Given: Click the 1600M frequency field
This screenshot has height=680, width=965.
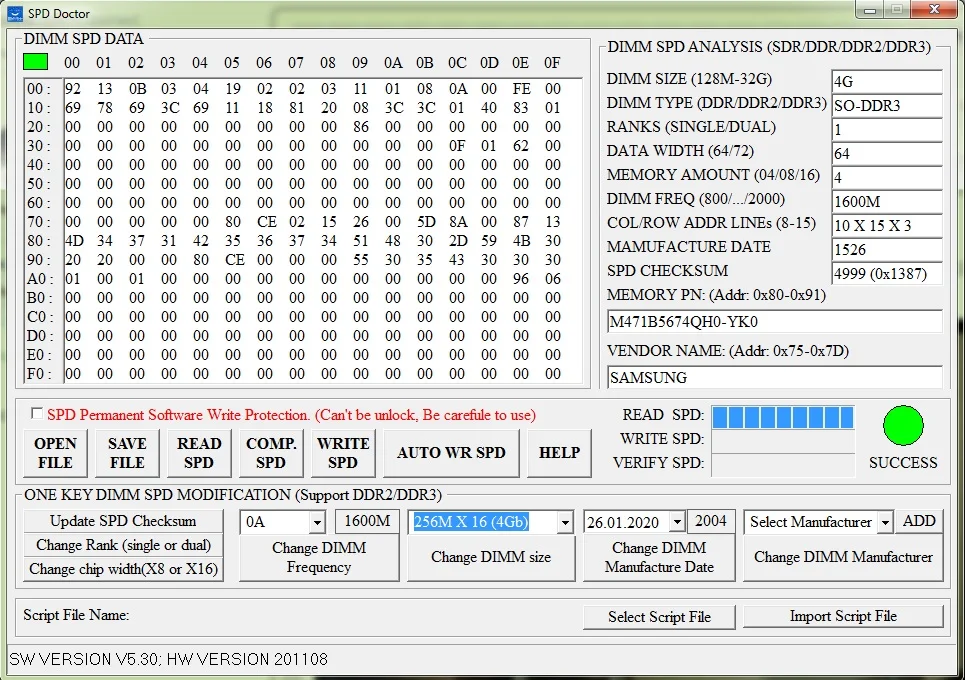Looking at the screenshot, I should 367,521.
